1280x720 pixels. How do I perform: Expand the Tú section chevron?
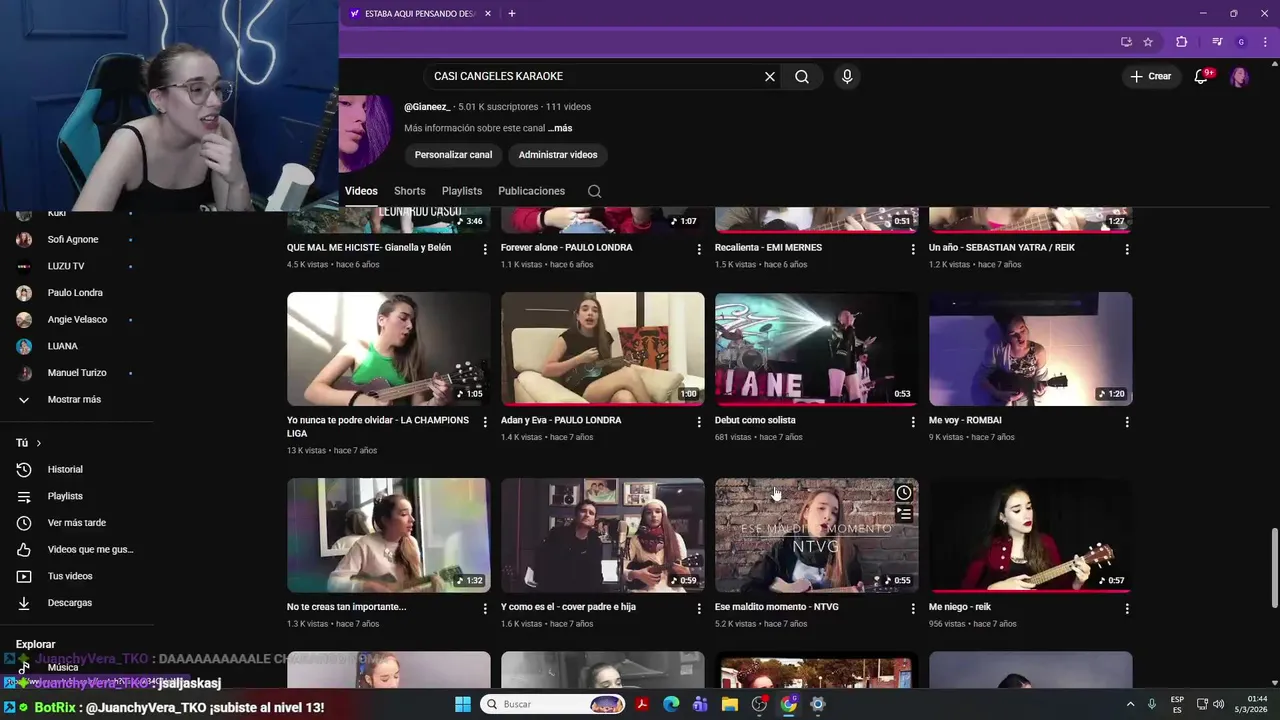[x=39, y=443]
